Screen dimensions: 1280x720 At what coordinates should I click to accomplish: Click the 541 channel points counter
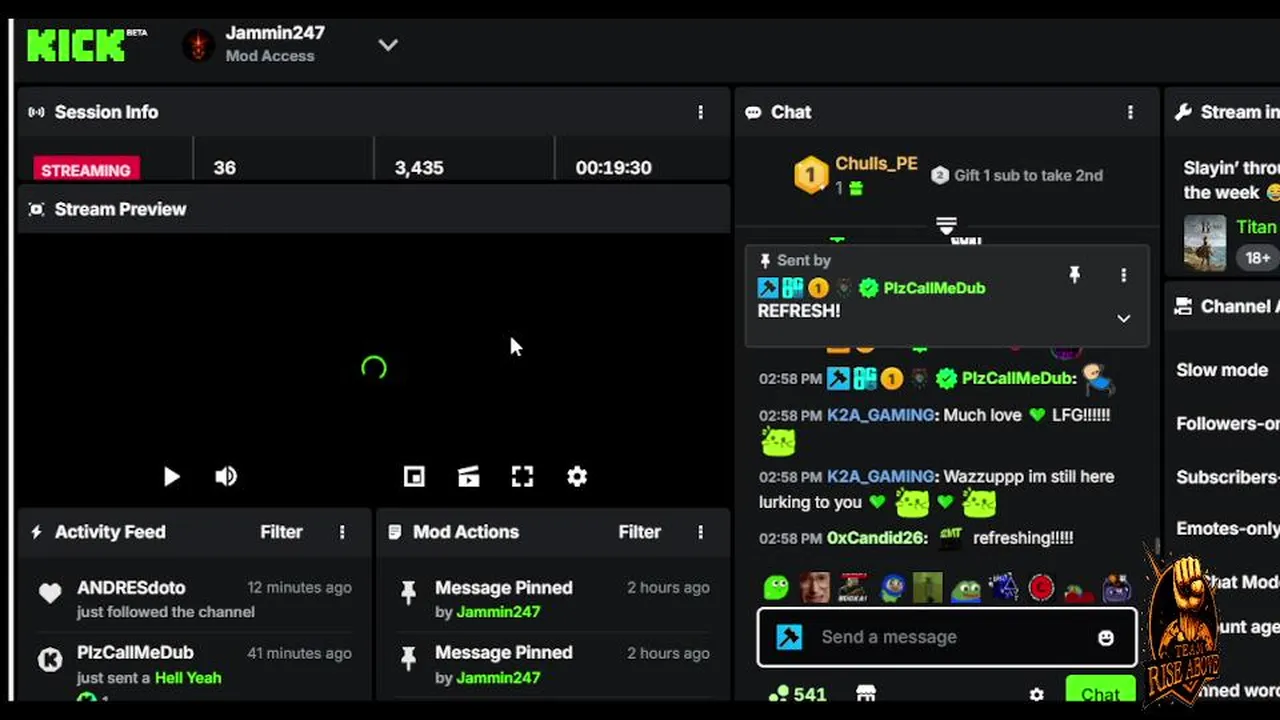[x=797, y=693]
